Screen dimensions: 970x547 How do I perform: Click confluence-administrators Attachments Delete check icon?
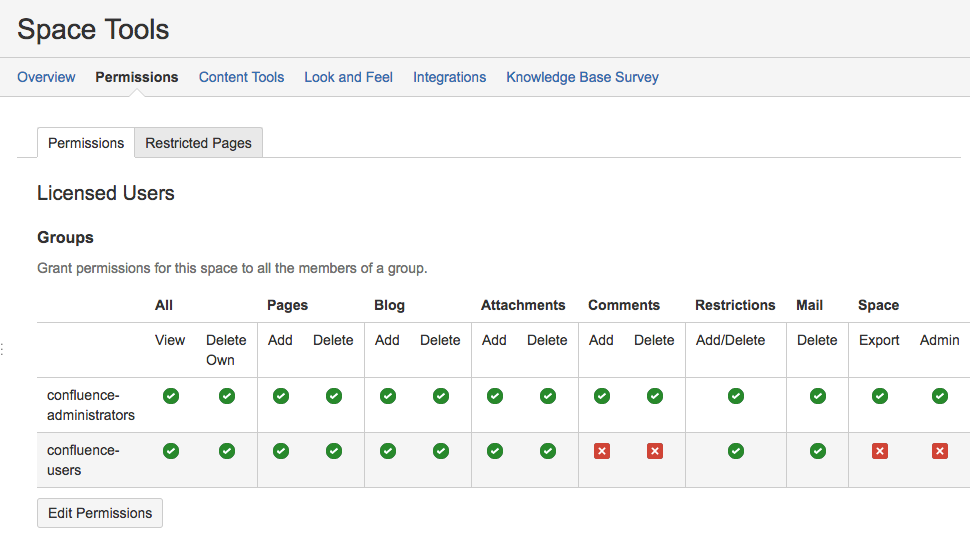[548, 396]
